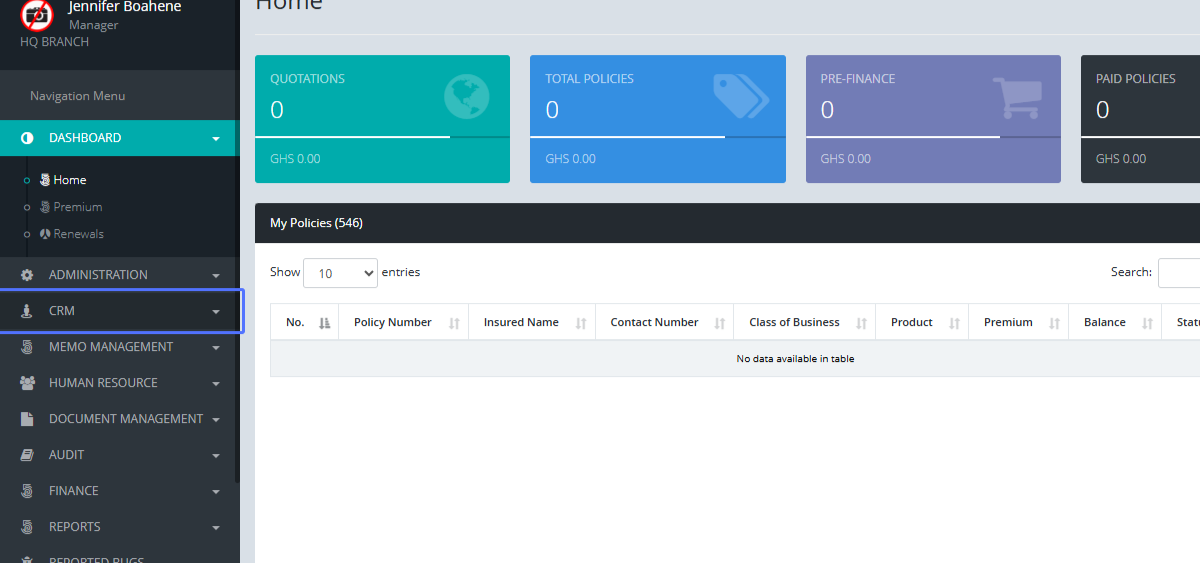Open the Premium submenu item

(78, 207)
